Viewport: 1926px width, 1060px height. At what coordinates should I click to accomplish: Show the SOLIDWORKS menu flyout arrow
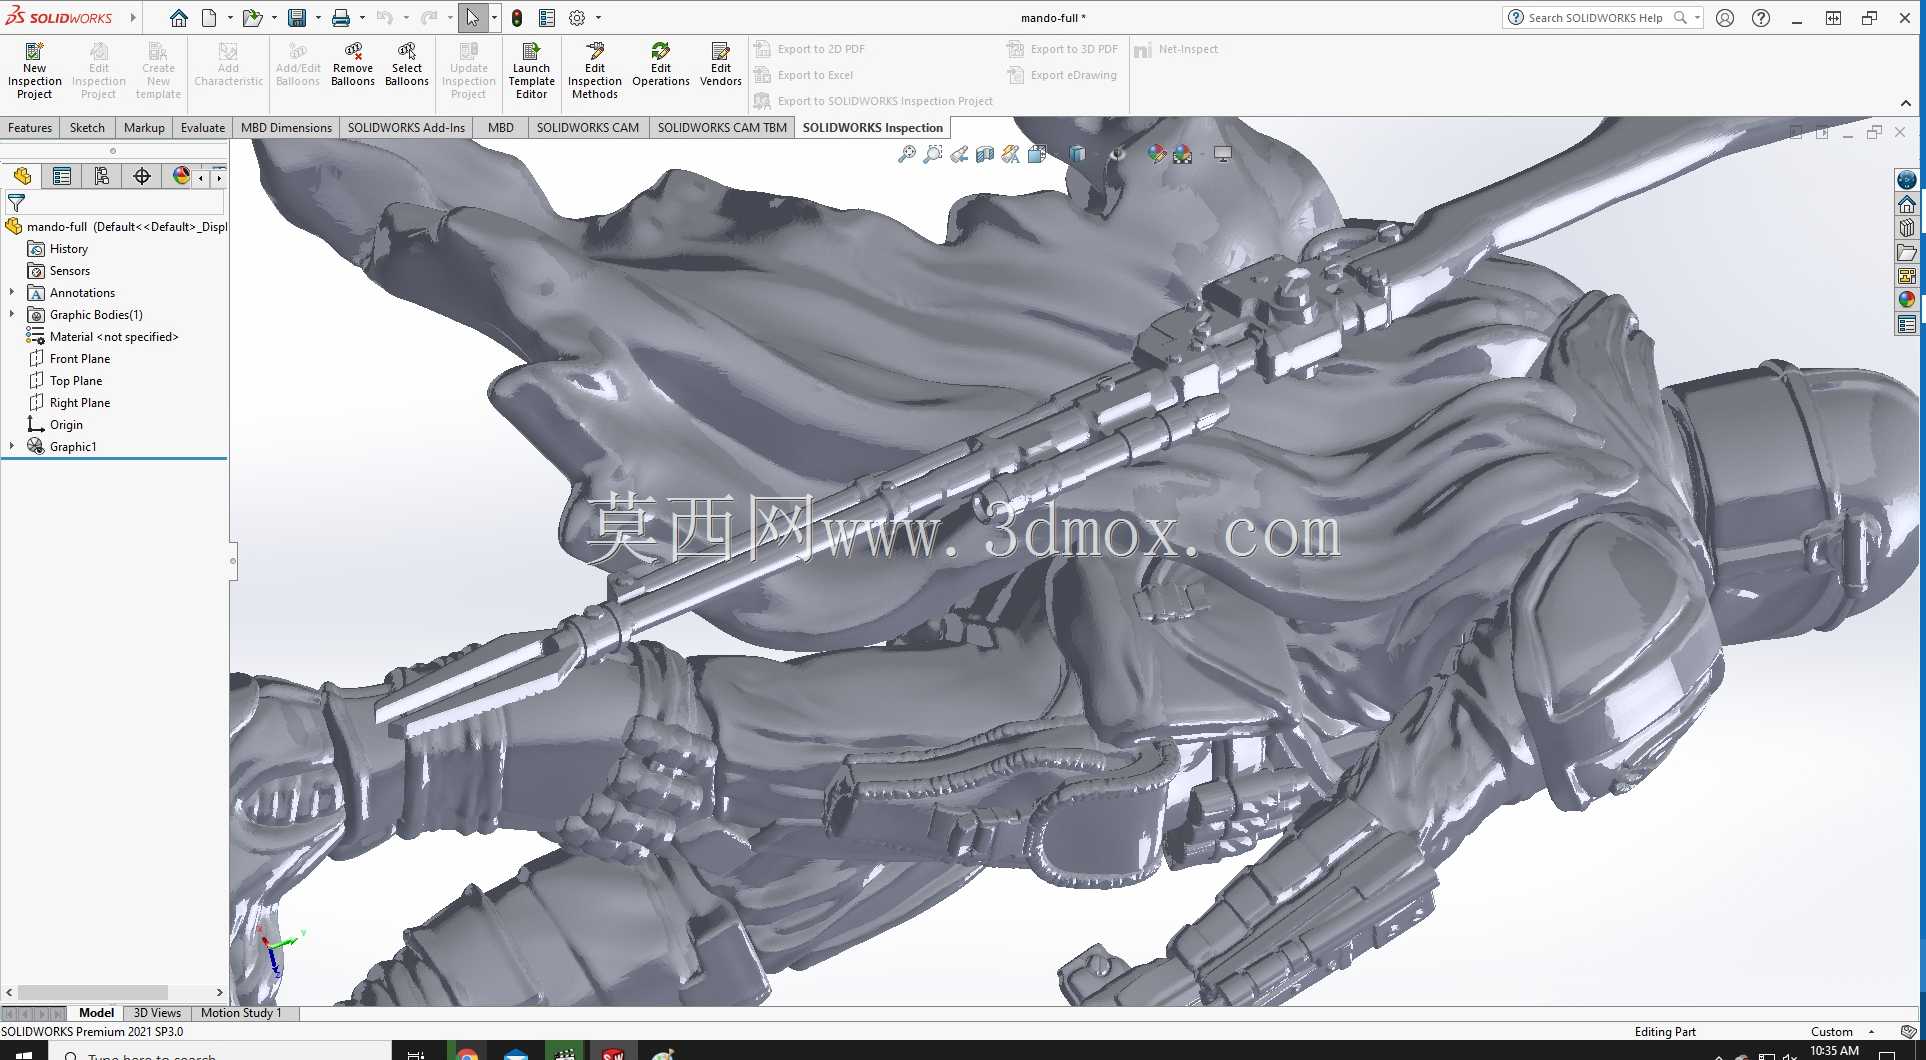click(x=133, y=18)
